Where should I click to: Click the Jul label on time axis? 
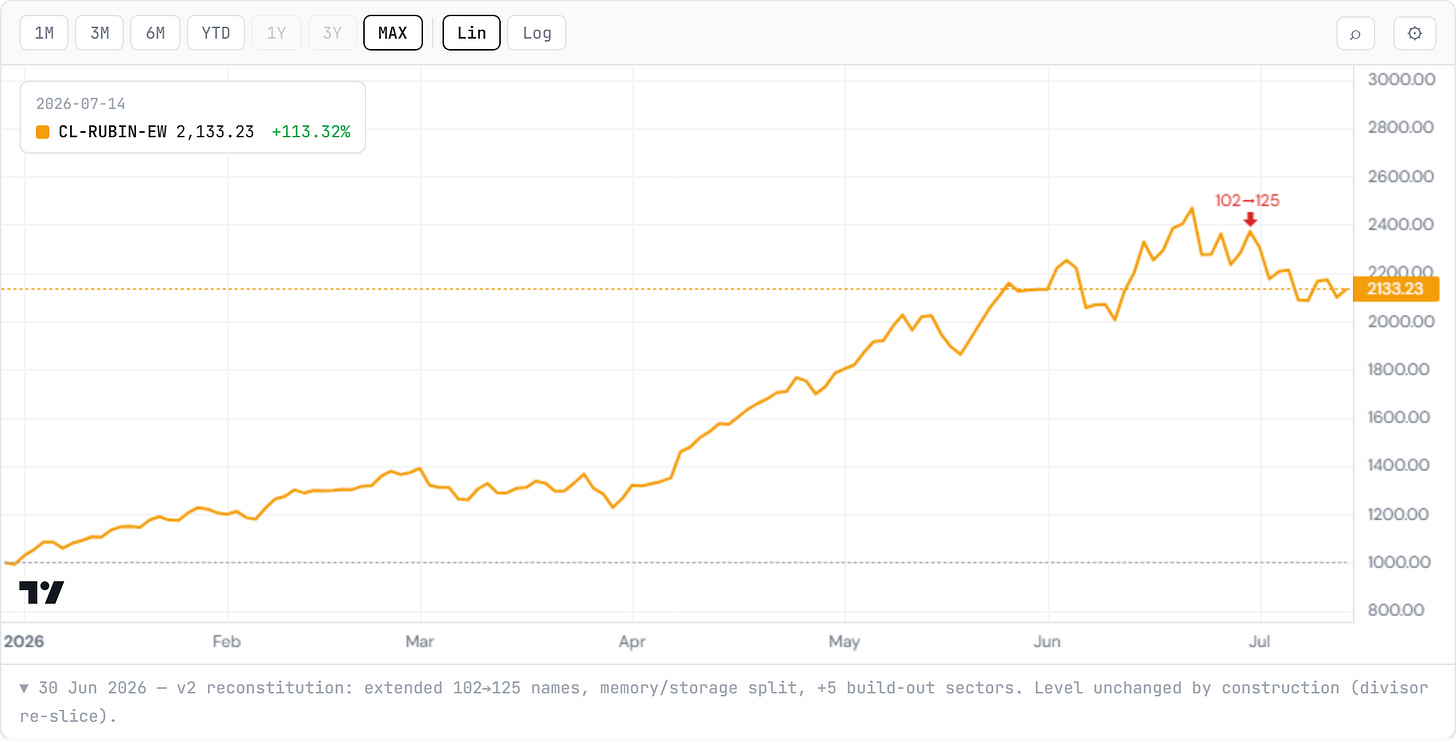click(1260, 641)
